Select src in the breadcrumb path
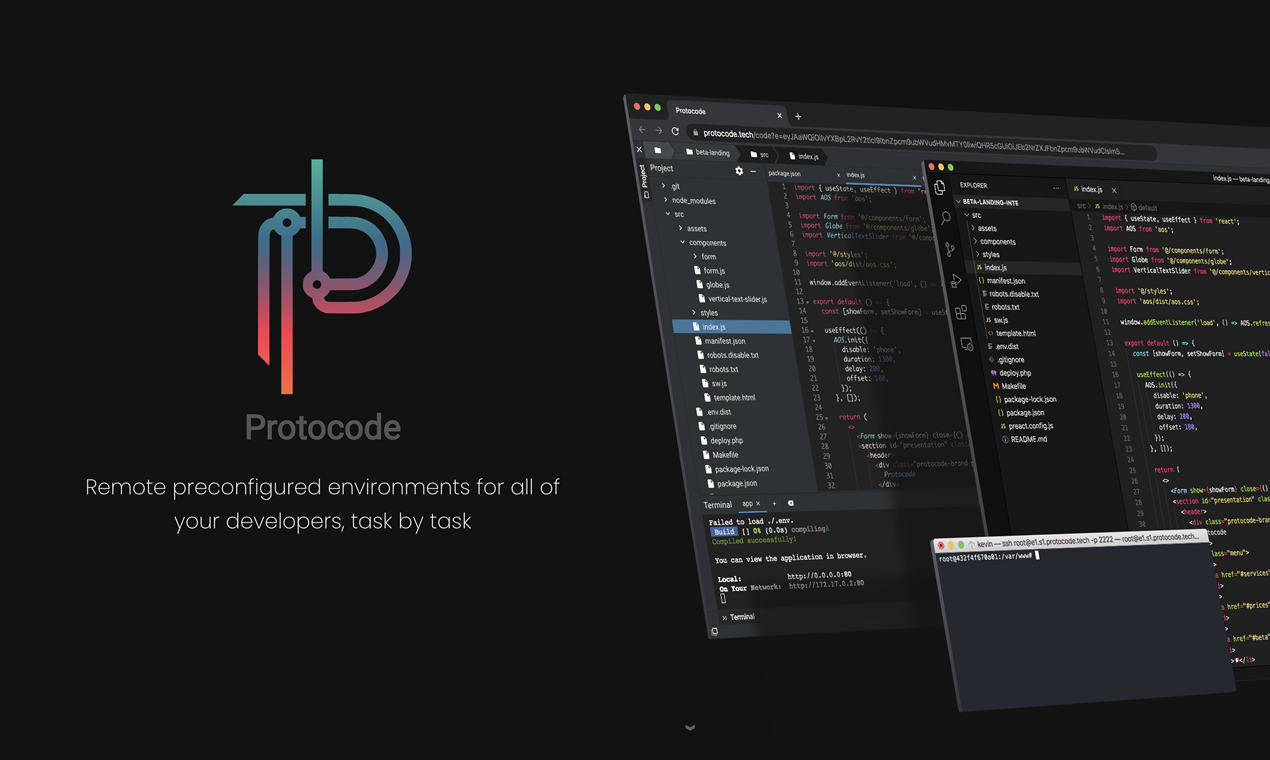This screenshot has height=760, width=1270. [x=759, y=155]
